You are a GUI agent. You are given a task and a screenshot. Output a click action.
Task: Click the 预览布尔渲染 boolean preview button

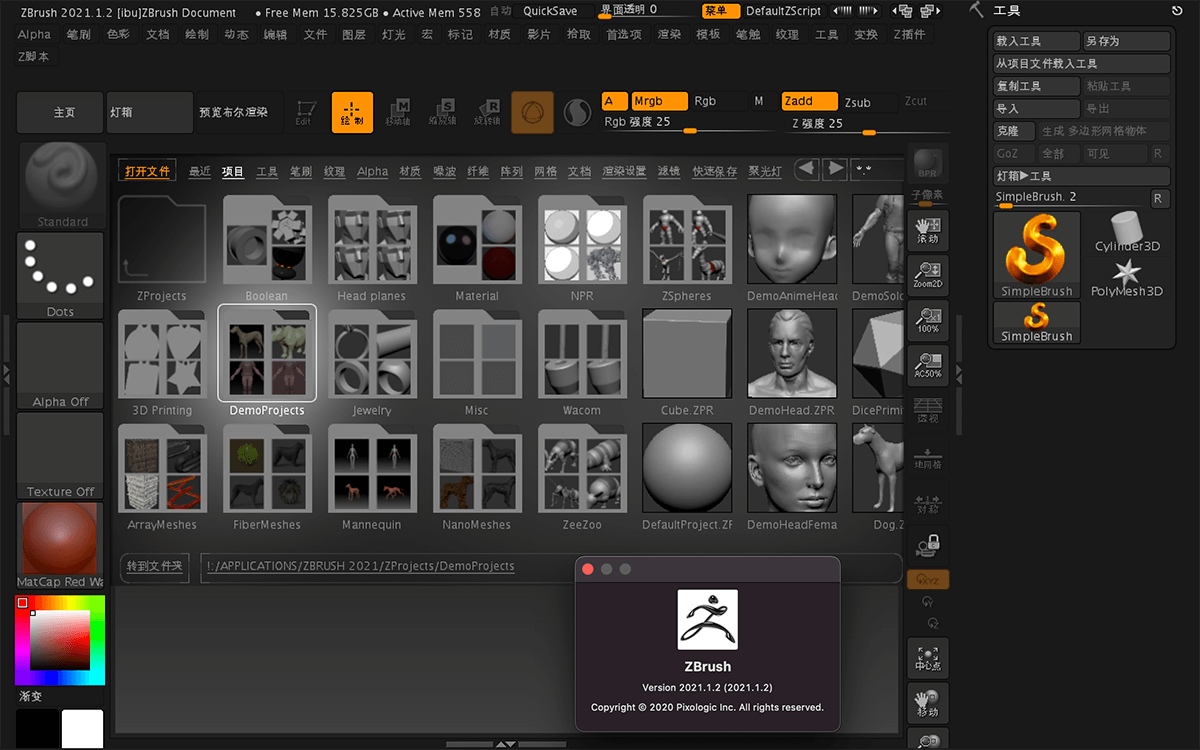point(238,112)
